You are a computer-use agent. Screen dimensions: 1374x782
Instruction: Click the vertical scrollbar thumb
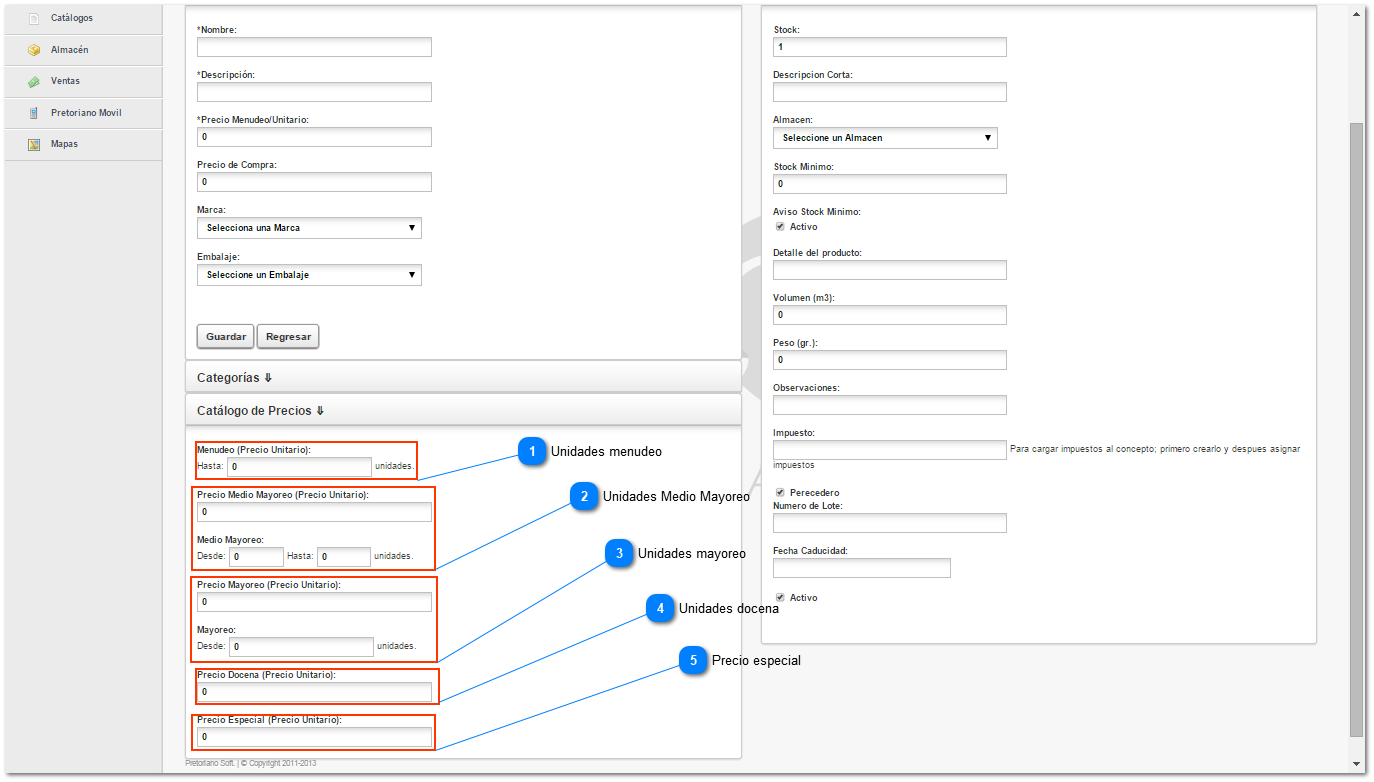tap(1356, 430)
